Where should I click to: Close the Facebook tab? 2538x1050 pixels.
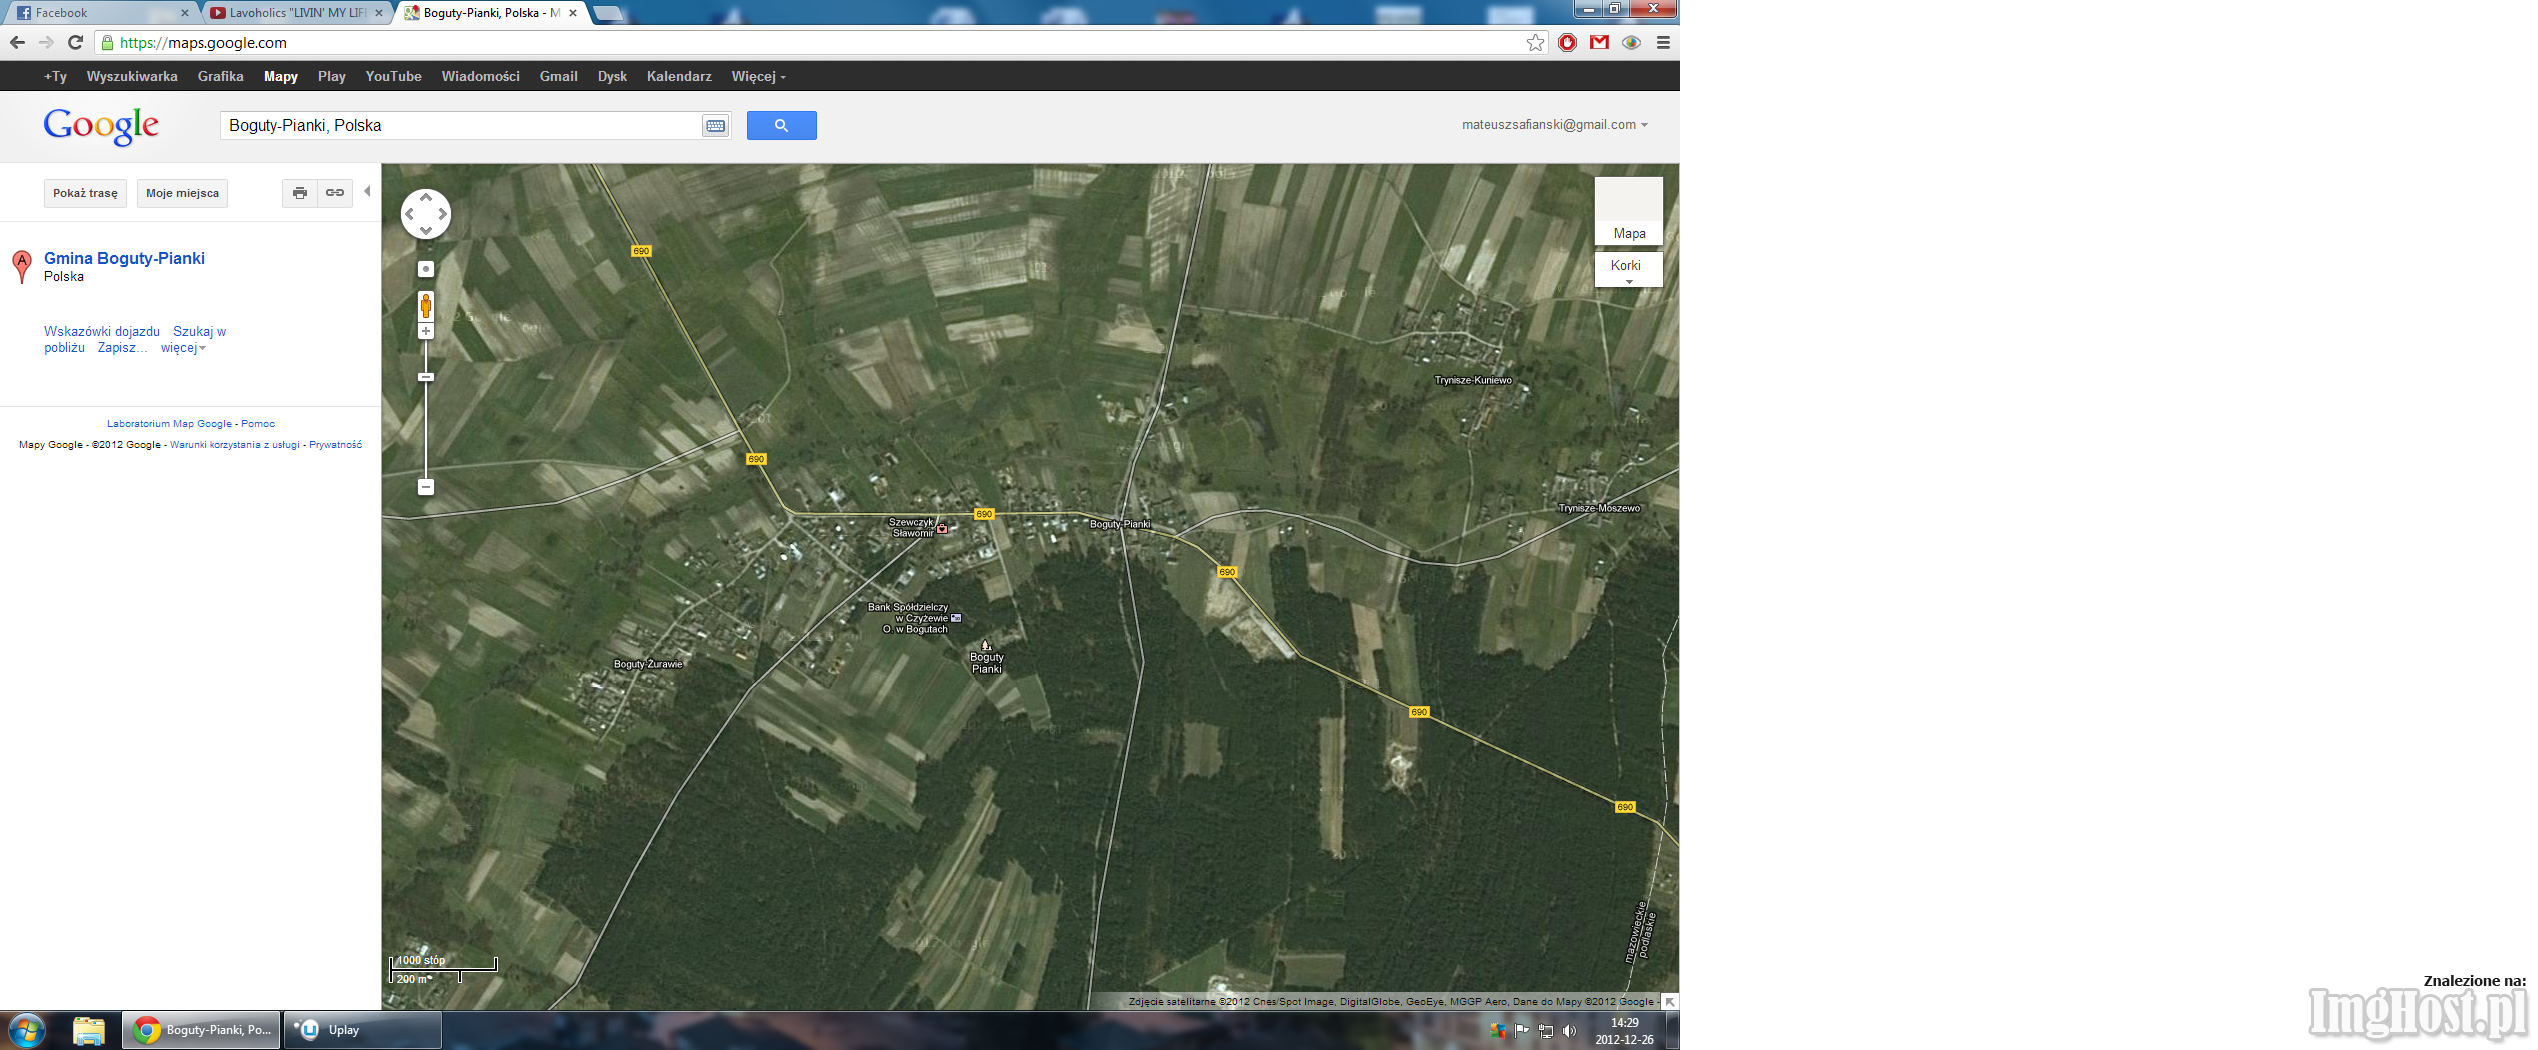(x=185, y=13)
